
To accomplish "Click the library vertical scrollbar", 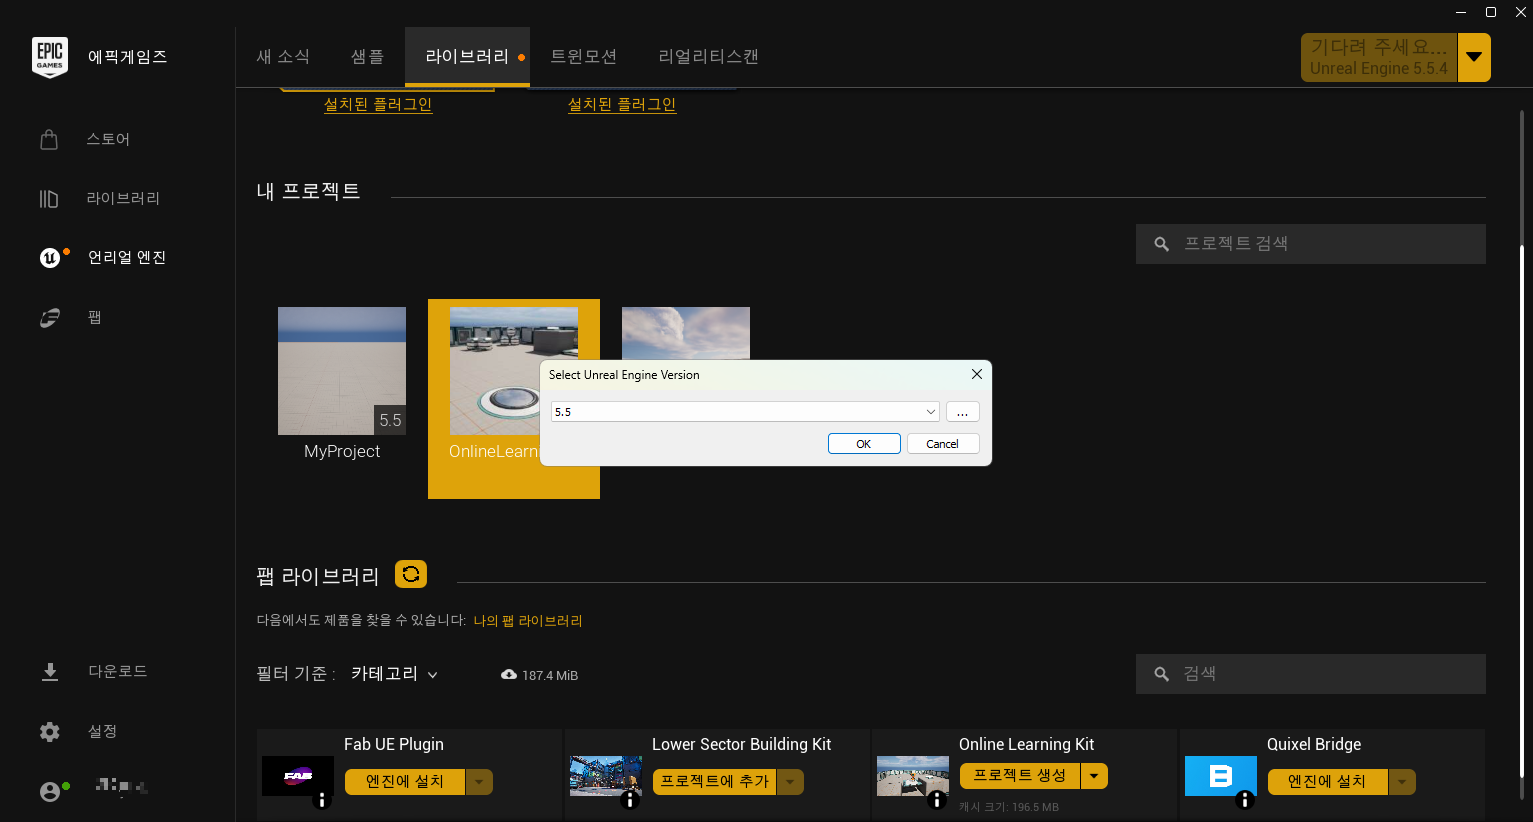I will click(1521, 510).
